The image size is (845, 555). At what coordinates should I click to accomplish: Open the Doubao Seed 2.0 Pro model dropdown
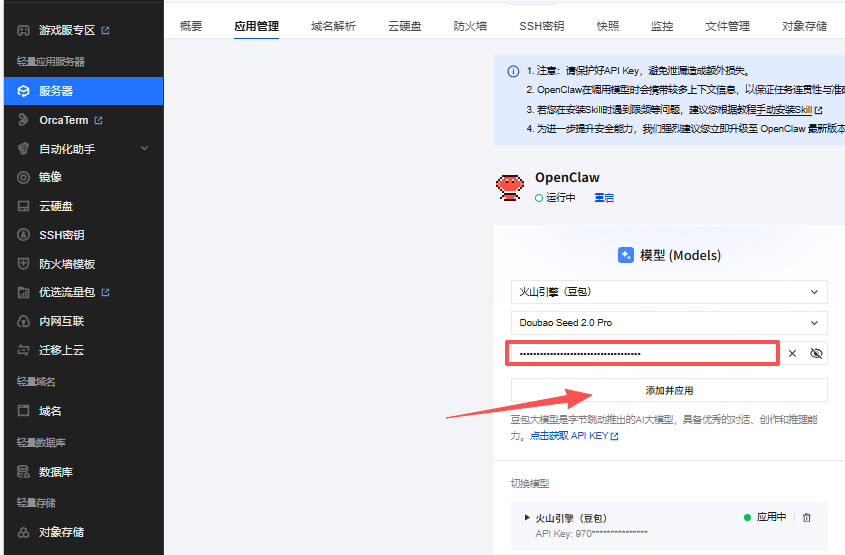669,323
